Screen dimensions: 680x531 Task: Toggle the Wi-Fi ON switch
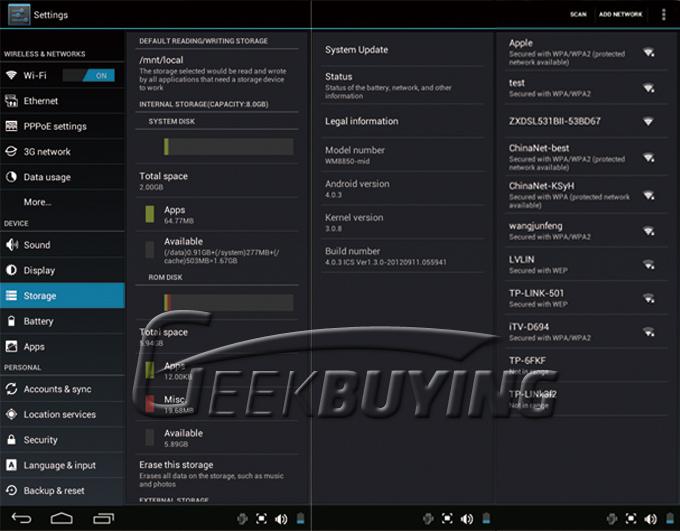tap(88, 75)
